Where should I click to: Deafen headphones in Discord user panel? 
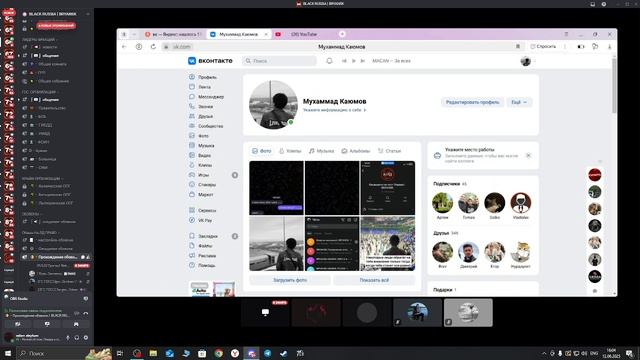(77, 338)
